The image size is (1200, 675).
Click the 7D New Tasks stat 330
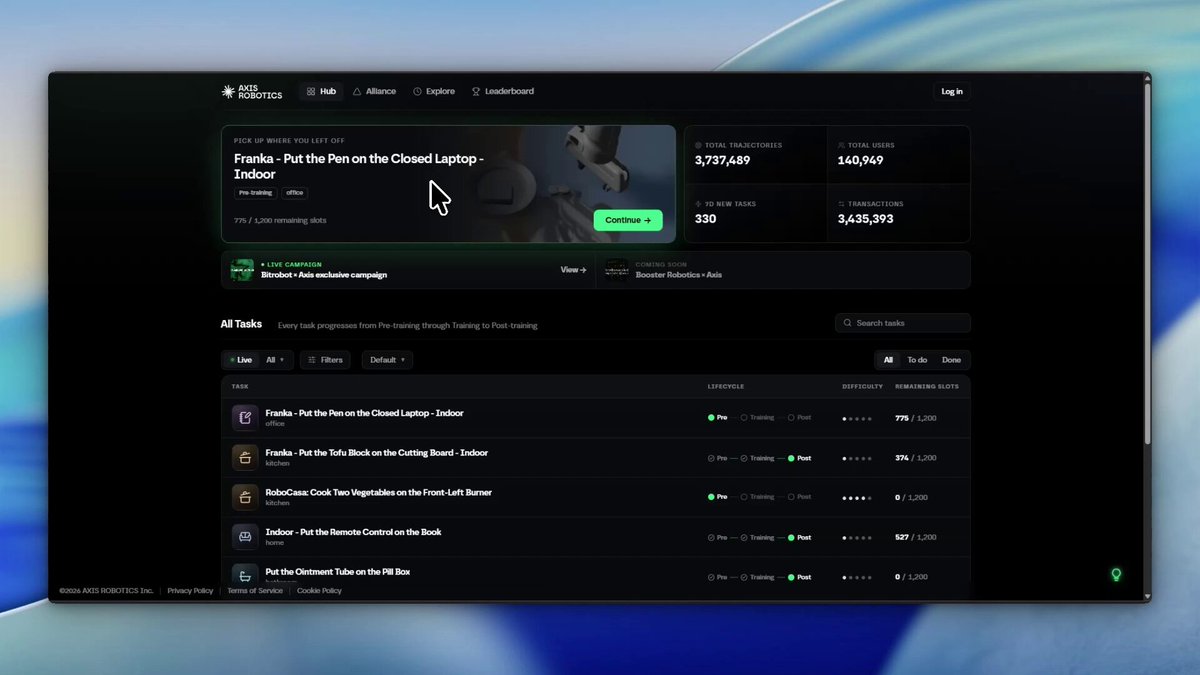coord(705,219)
